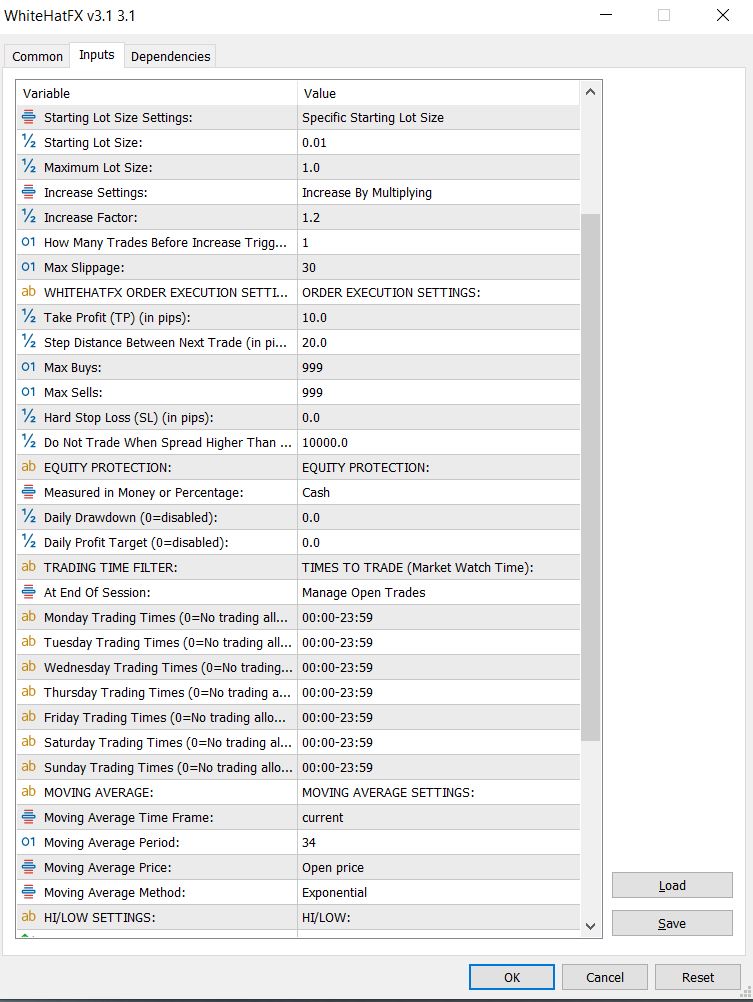The height and width of the screenshot is (1002, 753).
Task: Click the integer icon beside Max Slippage
Action: (29, 266)
